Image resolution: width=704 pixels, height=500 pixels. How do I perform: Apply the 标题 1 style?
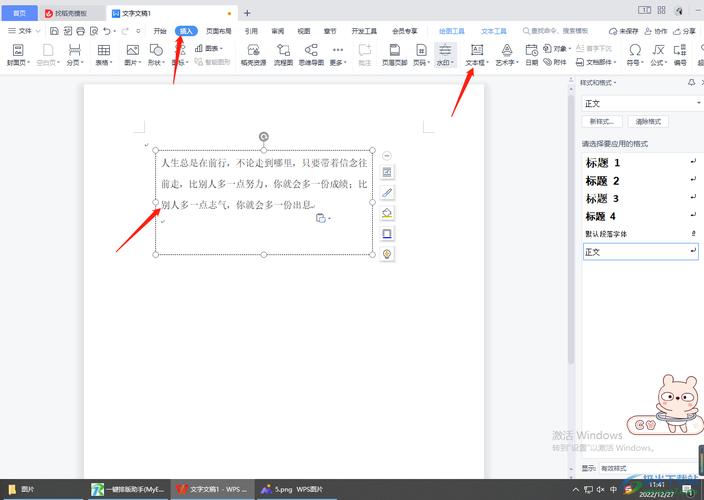tap(641, 162)
